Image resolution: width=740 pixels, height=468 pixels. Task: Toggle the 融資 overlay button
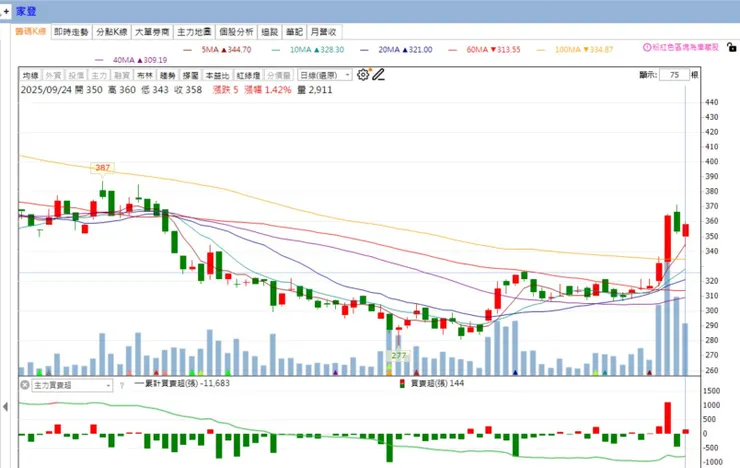click(122, 75)
